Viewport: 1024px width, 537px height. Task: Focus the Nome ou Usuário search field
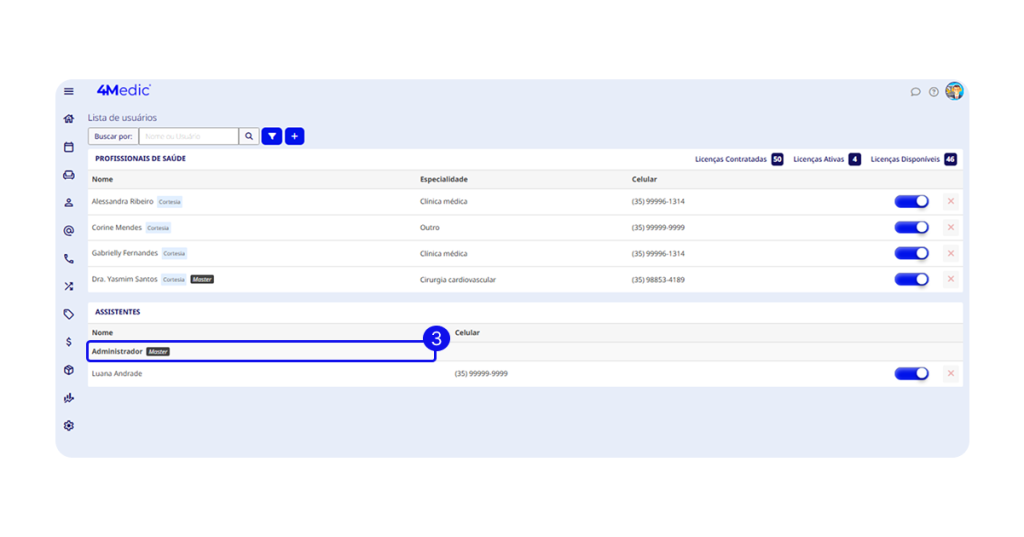coord(188,136)
